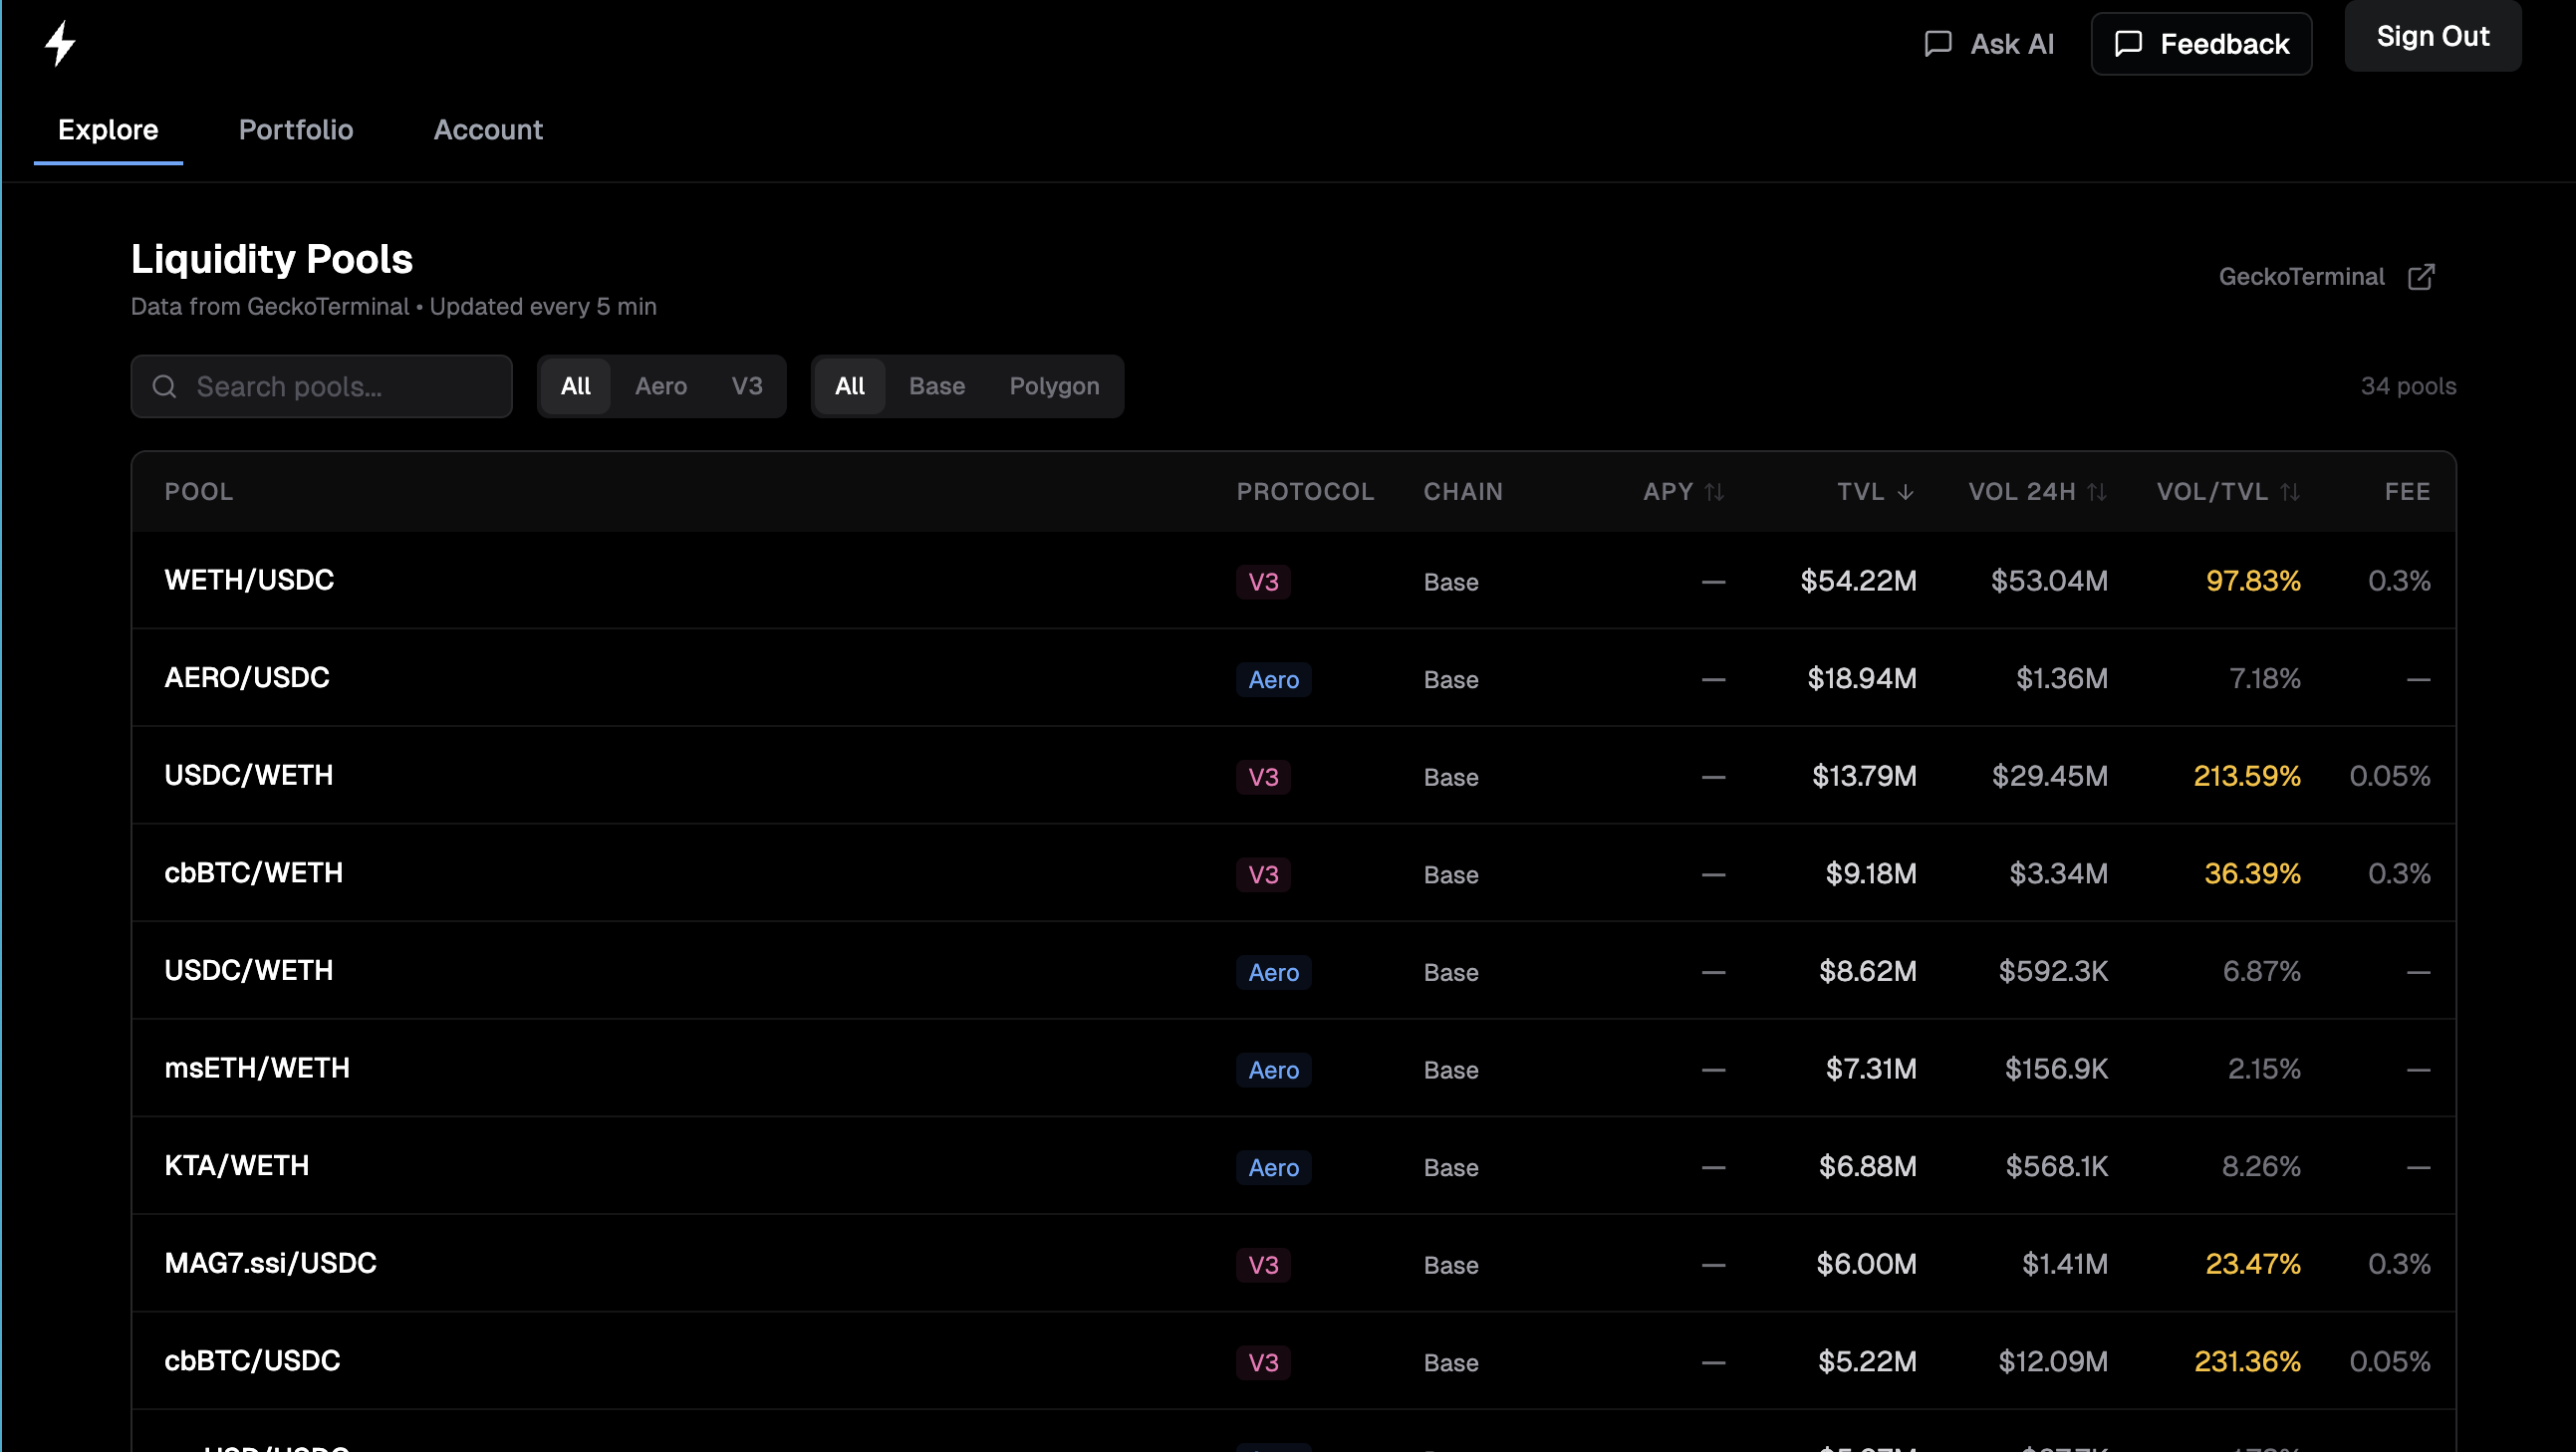2576x1452 pixels.
Task: Click the lightning bolt app logo
Action: (62, 42)
